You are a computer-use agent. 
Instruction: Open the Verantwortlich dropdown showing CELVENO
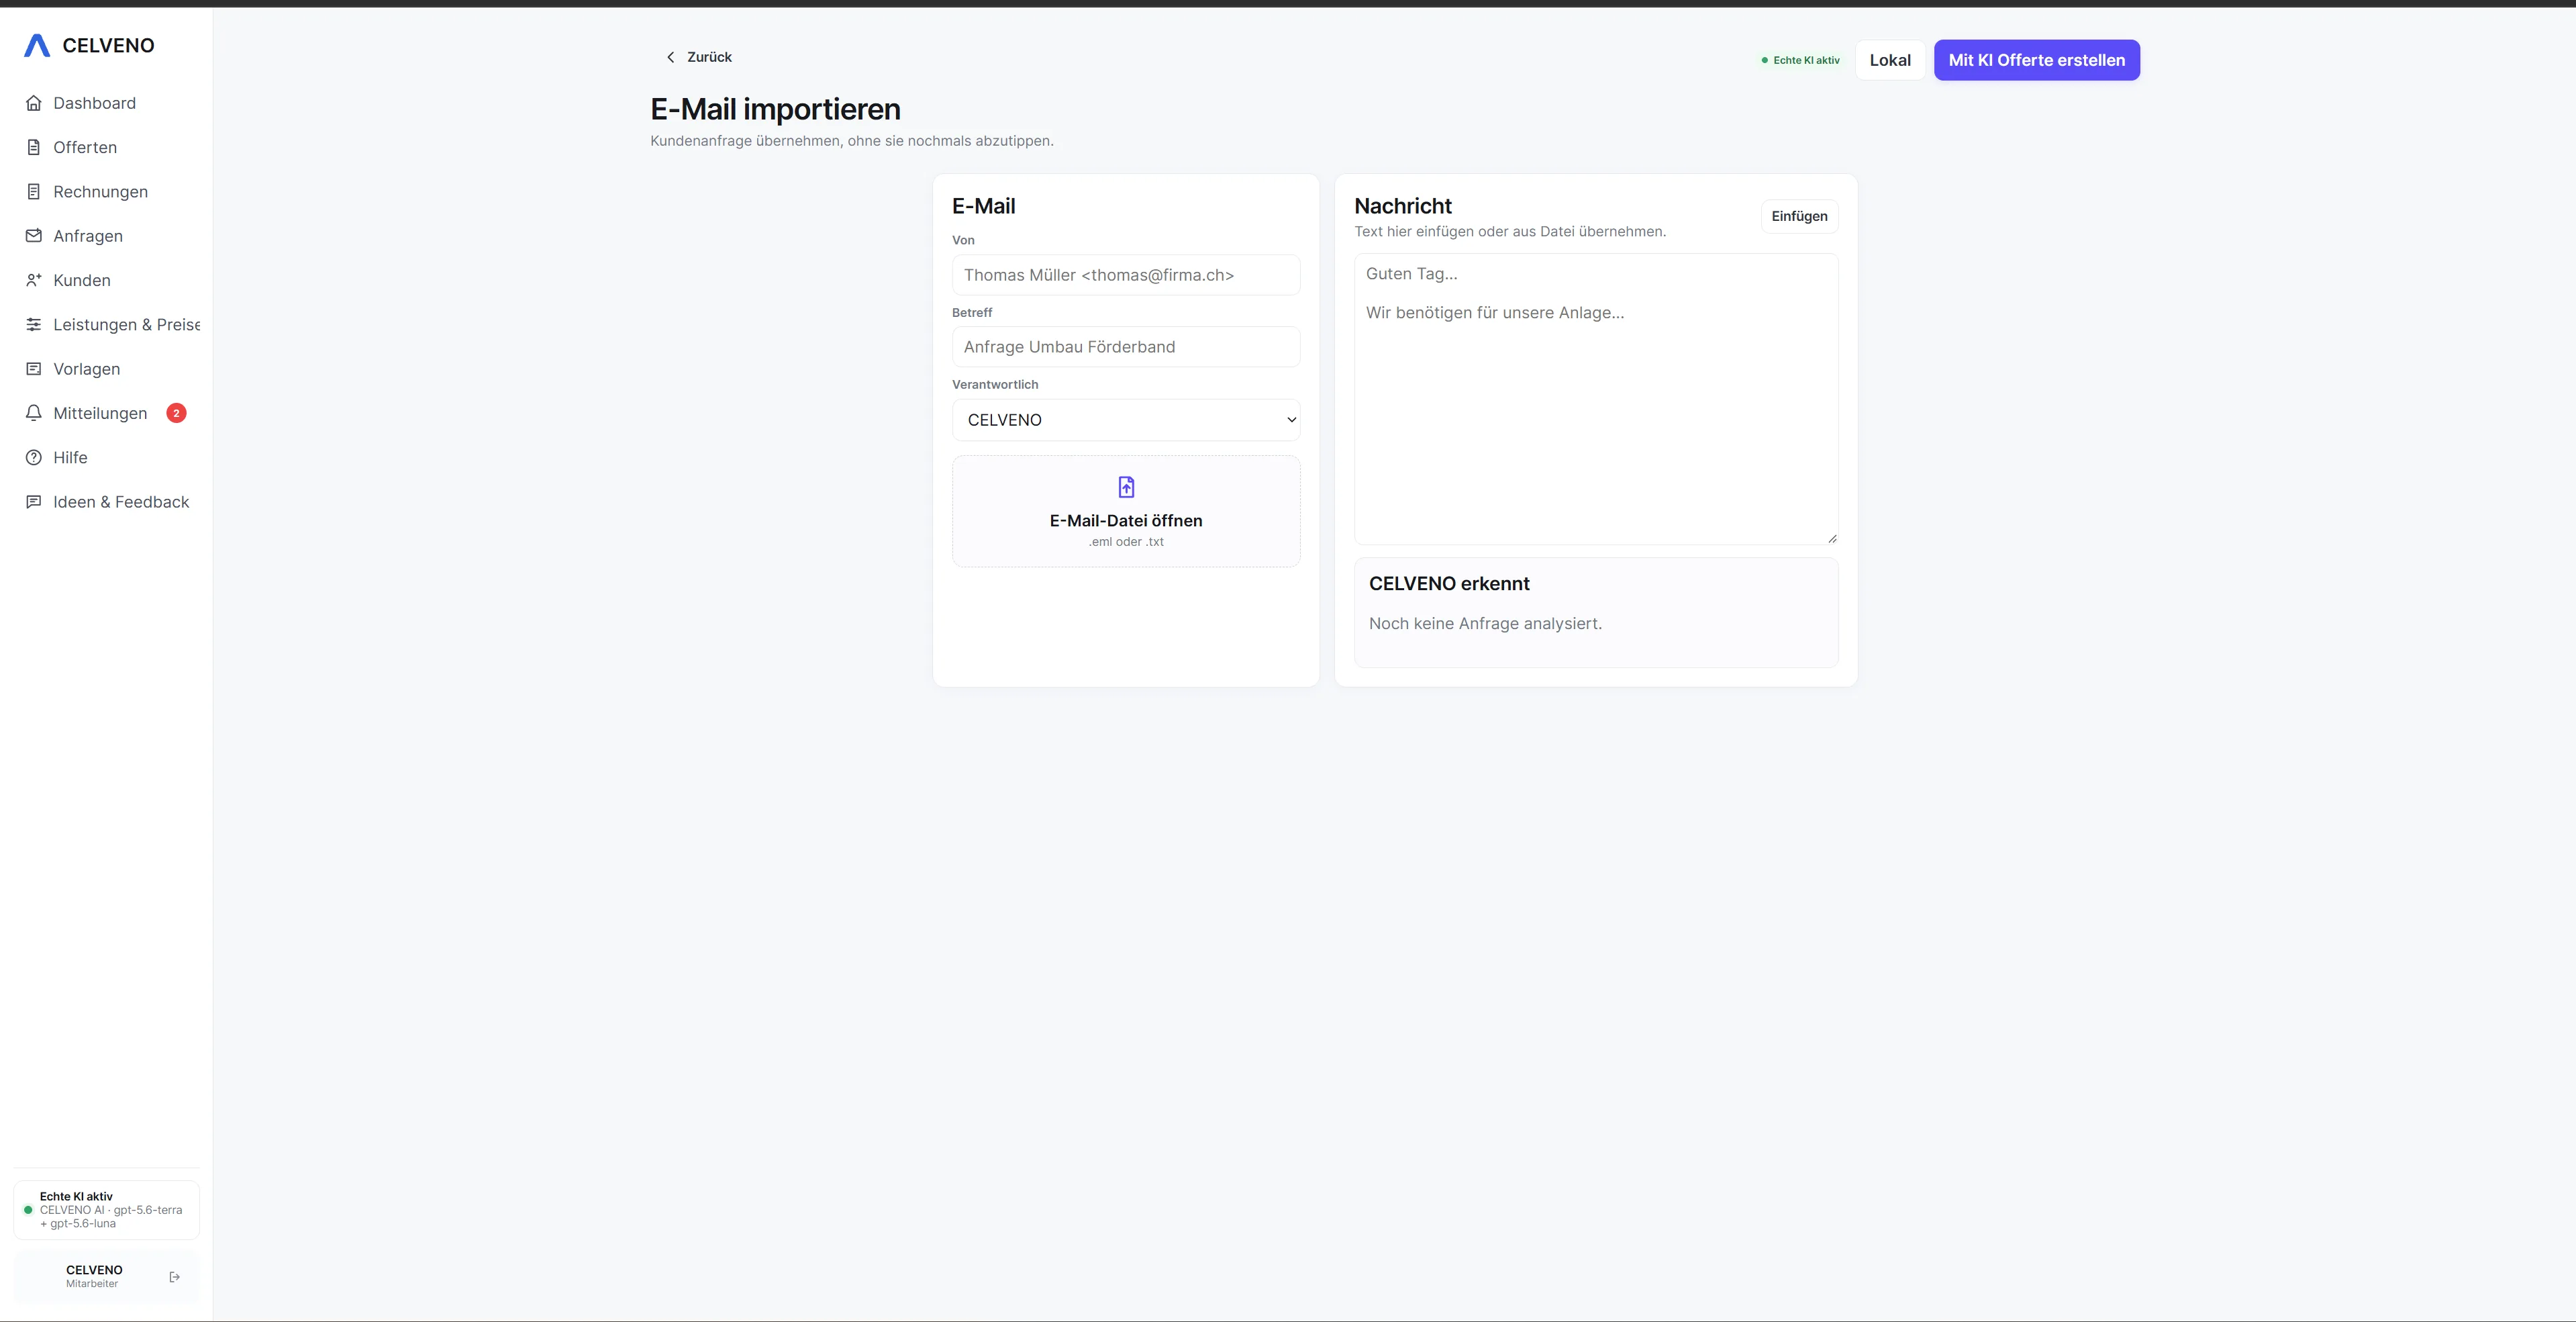tap(1126, 420)
